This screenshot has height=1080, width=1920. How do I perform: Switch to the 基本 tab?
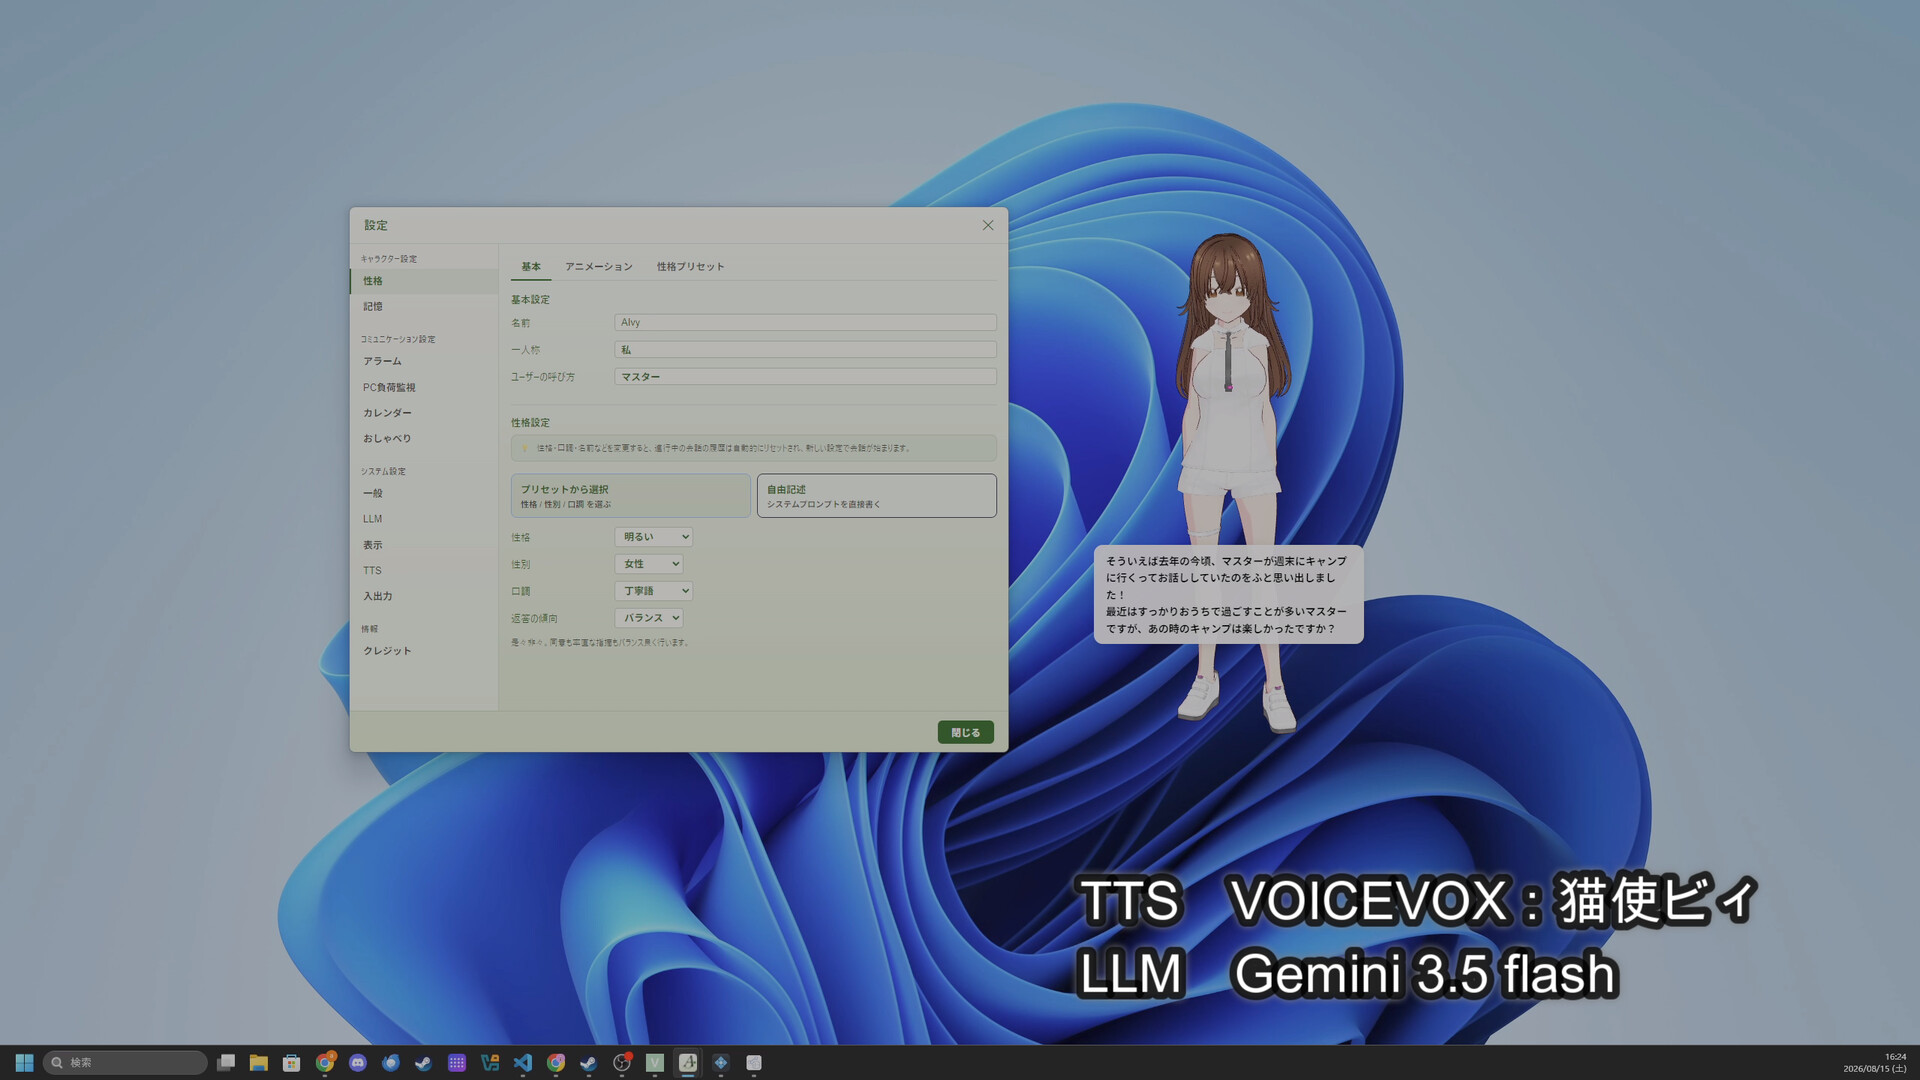click(531, 266)
